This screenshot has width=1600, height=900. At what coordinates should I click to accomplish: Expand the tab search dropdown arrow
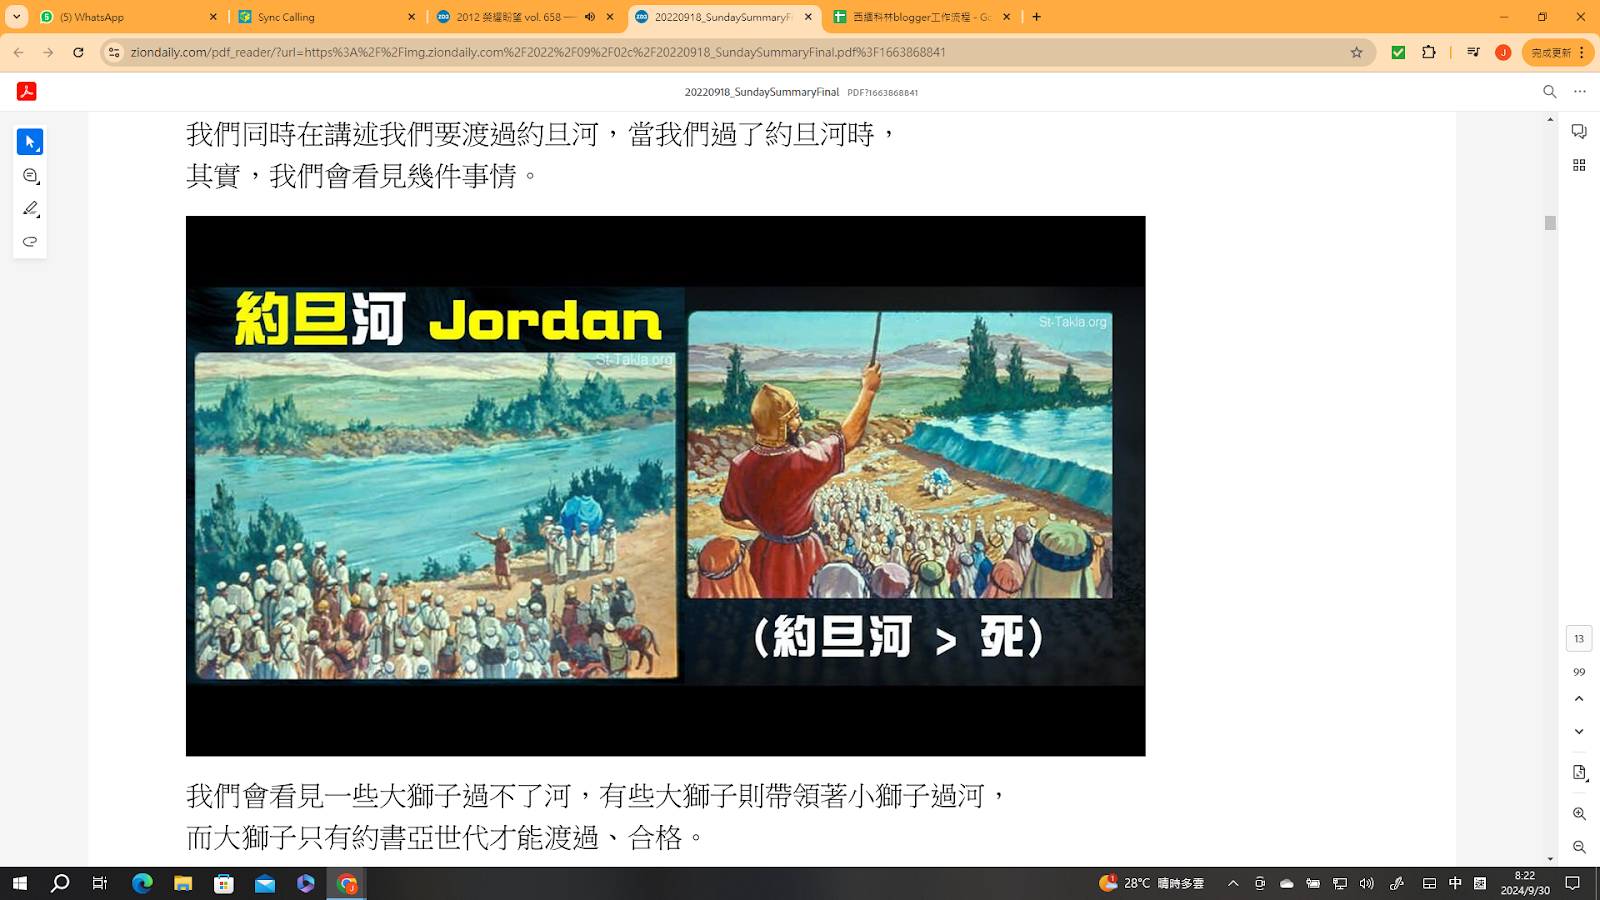17,17
